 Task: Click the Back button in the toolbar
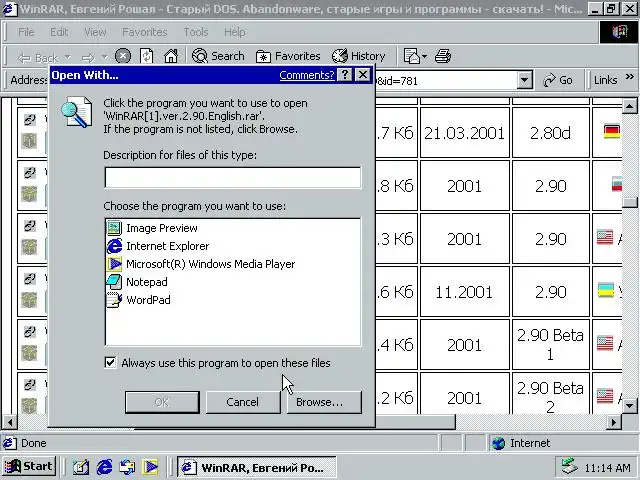(x=38, y=58)
